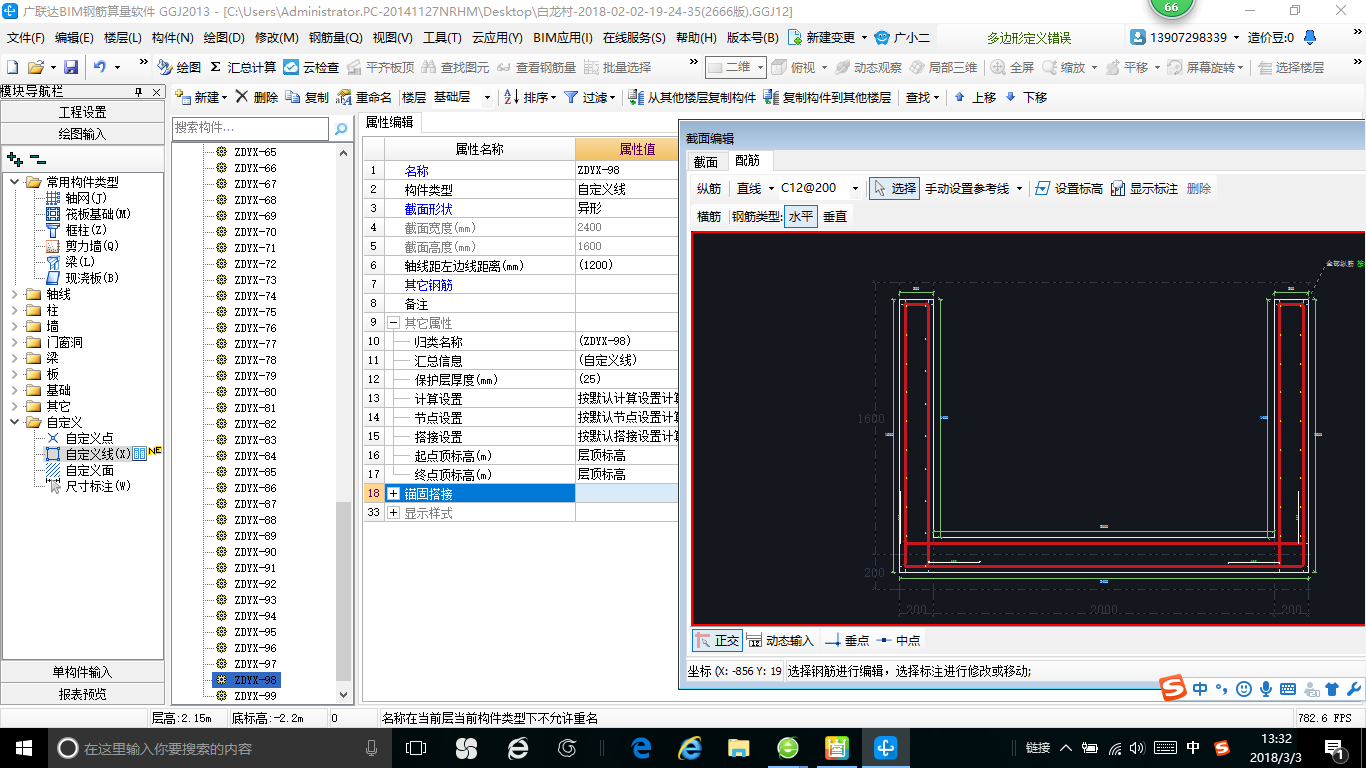Viewport: 1366px width, 768px height.
Task: Click the collapse-all minus icon in navigator
Action: point(37,158)
